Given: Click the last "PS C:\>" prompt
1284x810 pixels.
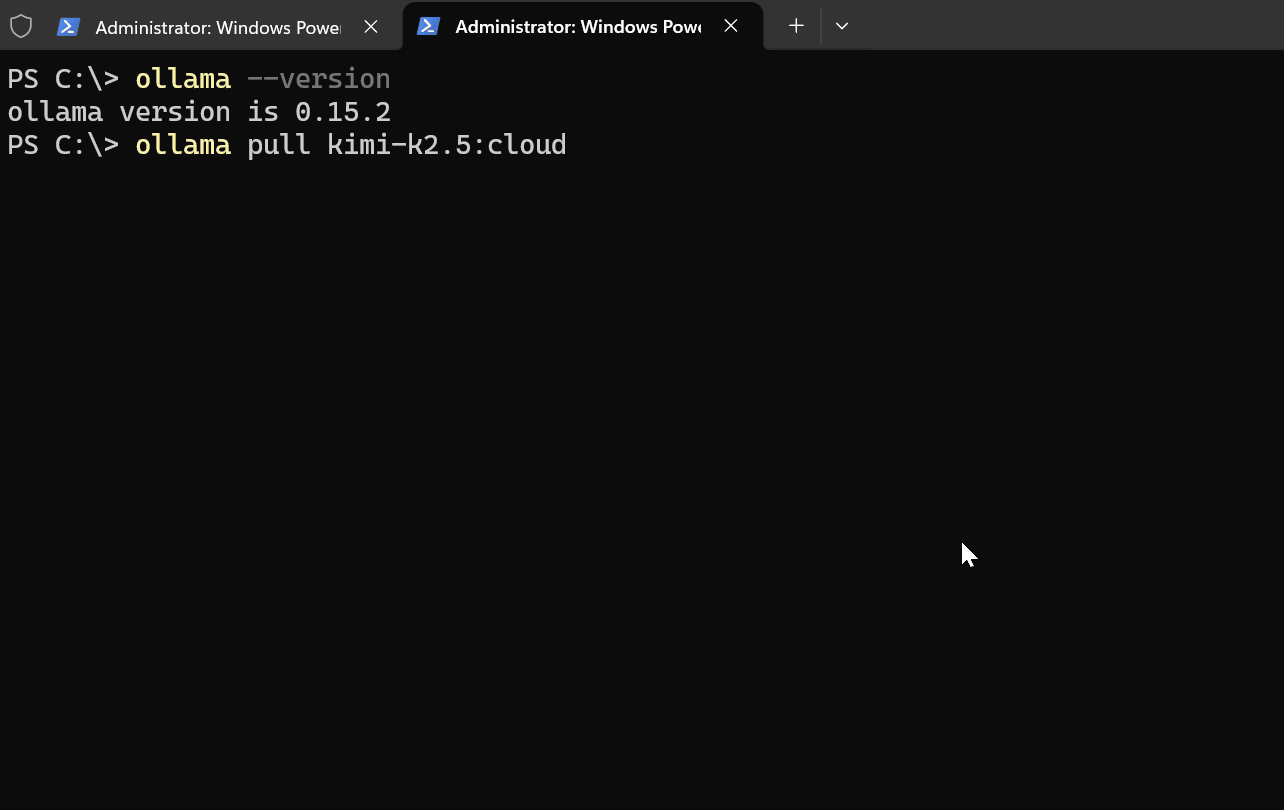Looking at the screenshot, I should (x=62, y=145).
